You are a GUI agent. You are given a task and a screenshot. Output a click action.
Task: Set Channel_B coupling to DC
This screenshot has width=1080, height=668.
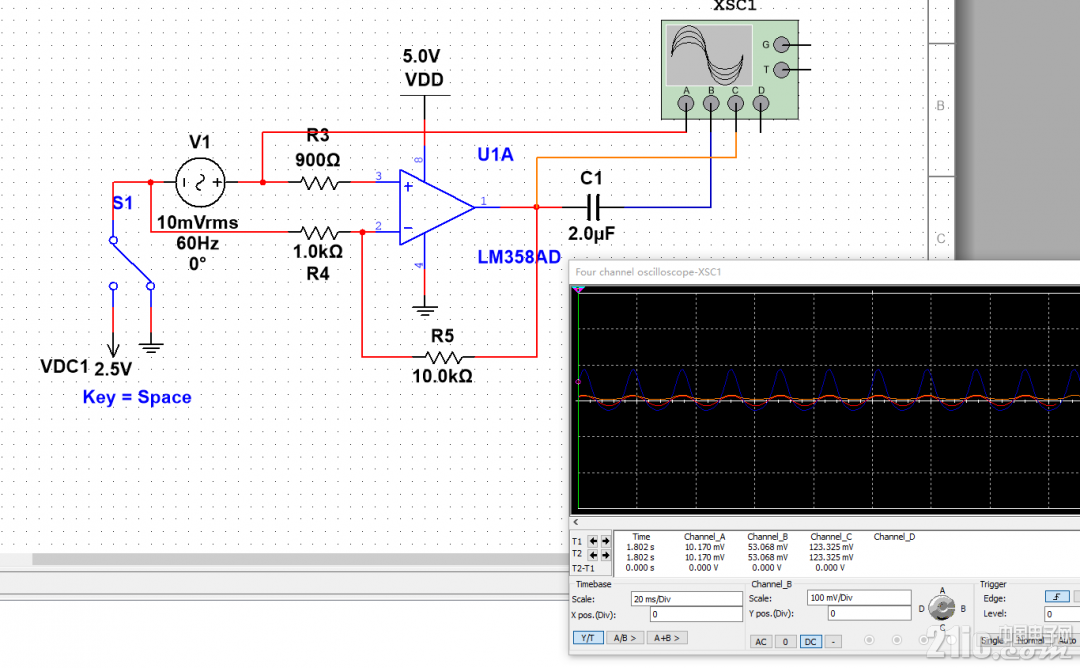810,642
